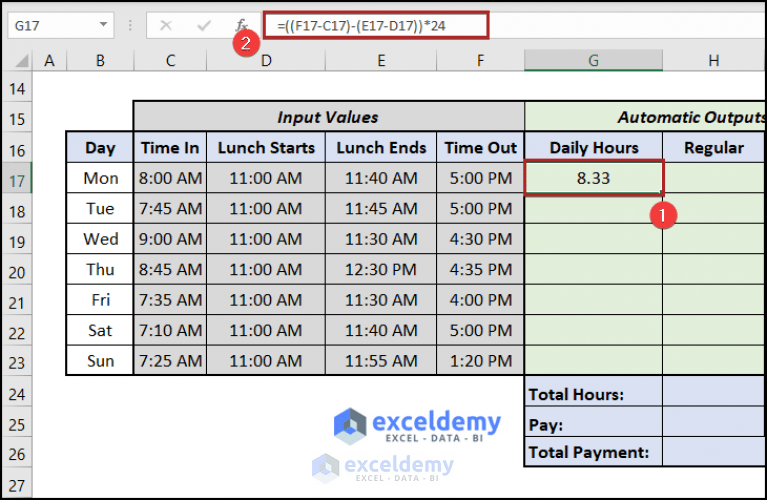Select column H header

click(714, 61)
